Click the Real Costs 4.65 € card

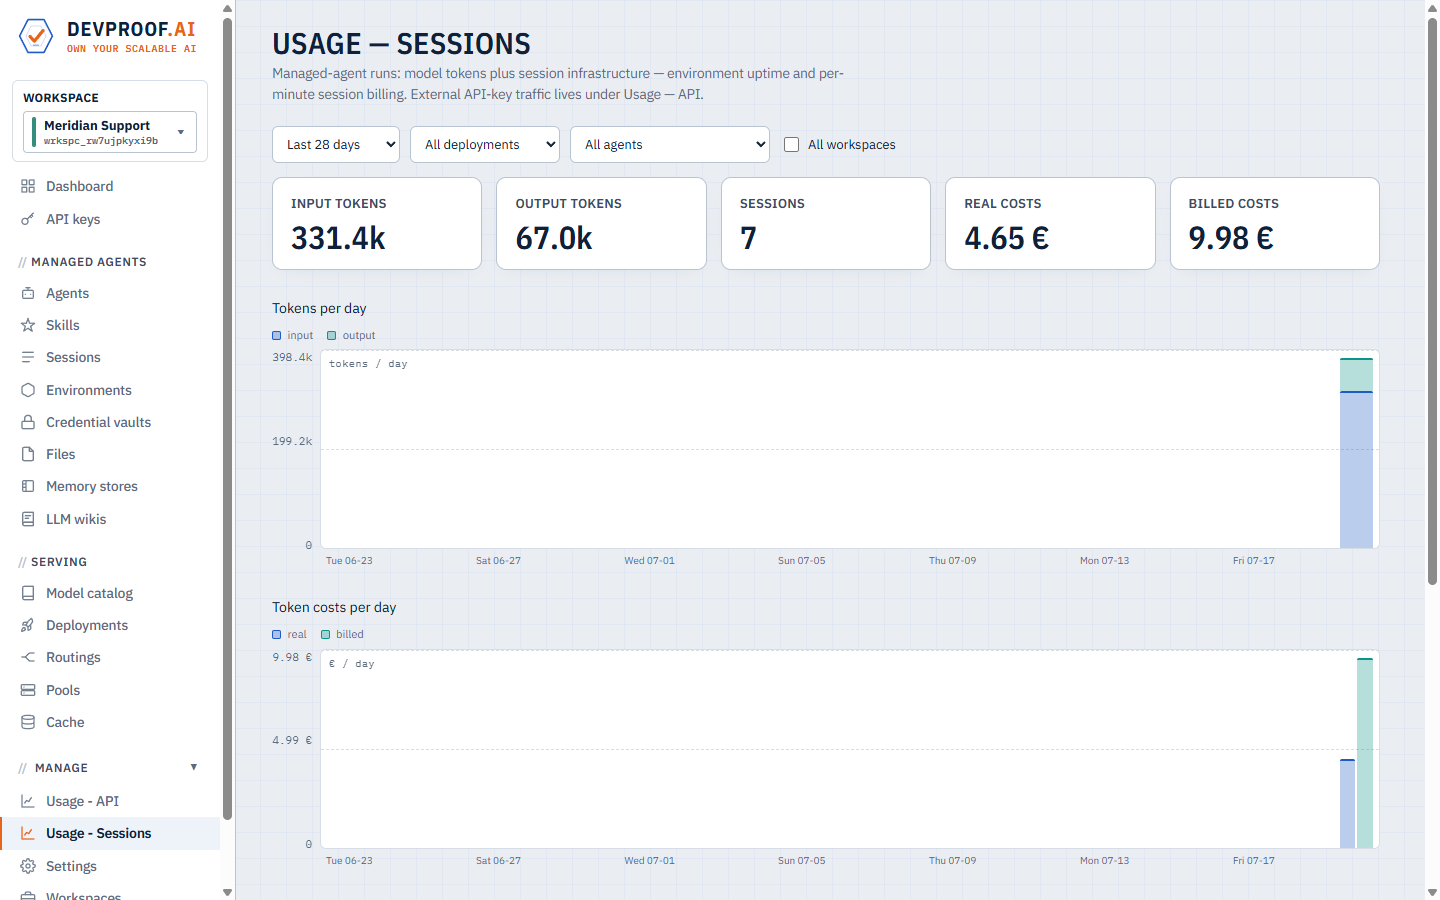[x=1050, y=224]
